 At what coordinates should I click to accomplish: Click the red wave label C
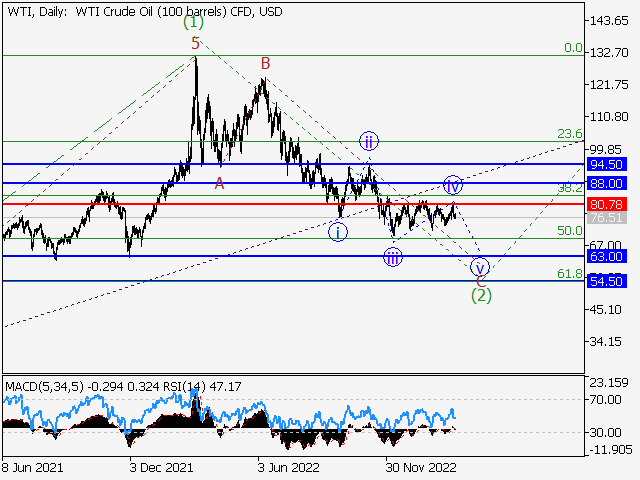click(481, 281)
